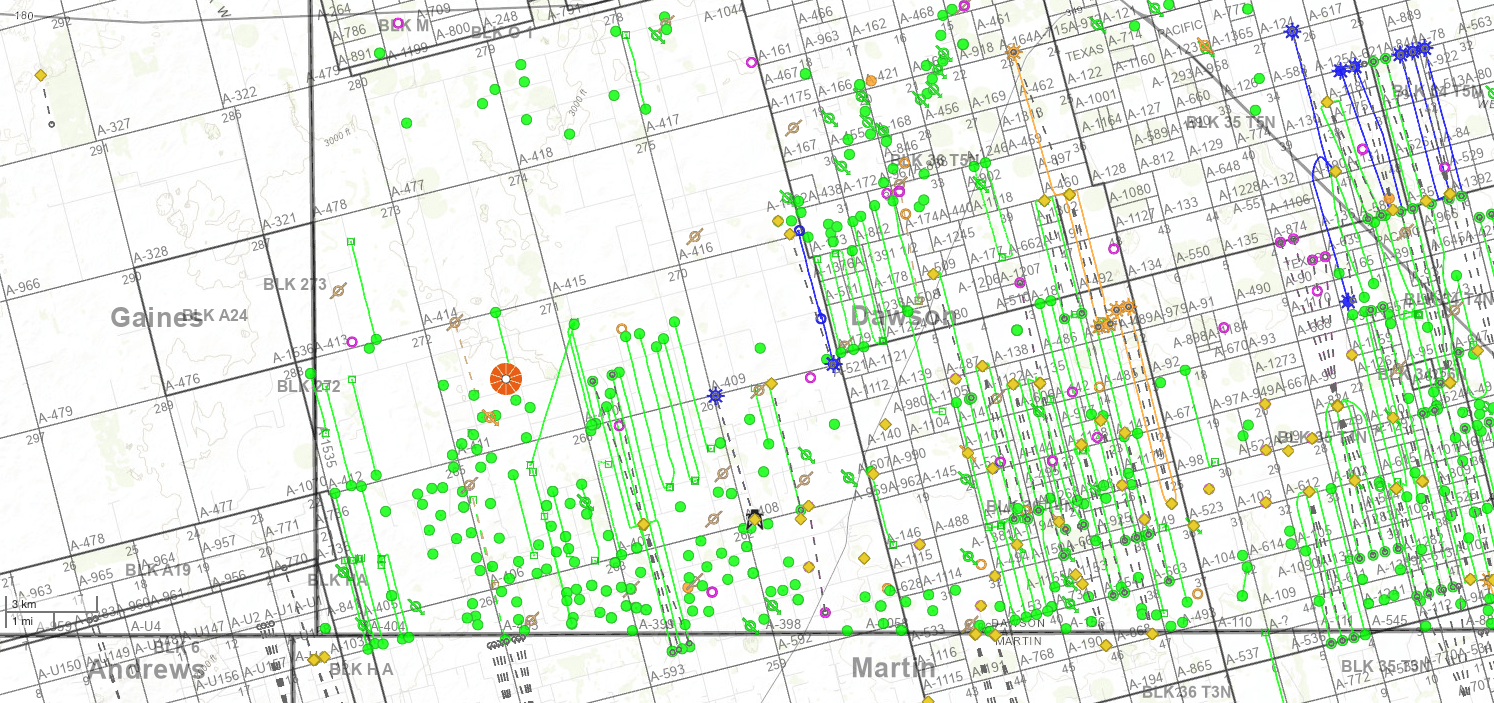Select the magenta circle above A-1207
1494x703 pixels.
(1020, 283)
